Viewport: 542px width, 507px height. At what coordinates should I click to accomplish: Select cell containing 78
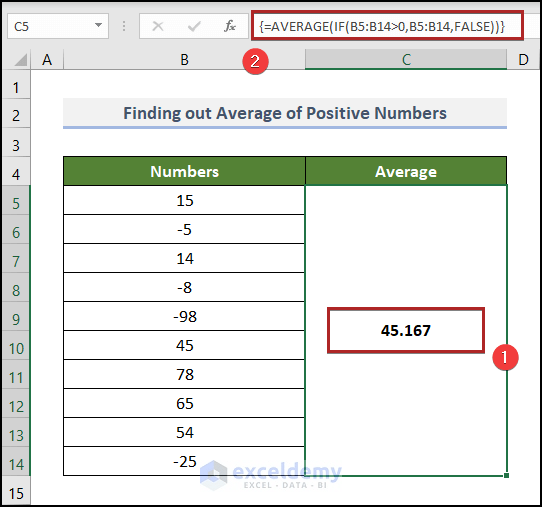[x=184, y=375]
